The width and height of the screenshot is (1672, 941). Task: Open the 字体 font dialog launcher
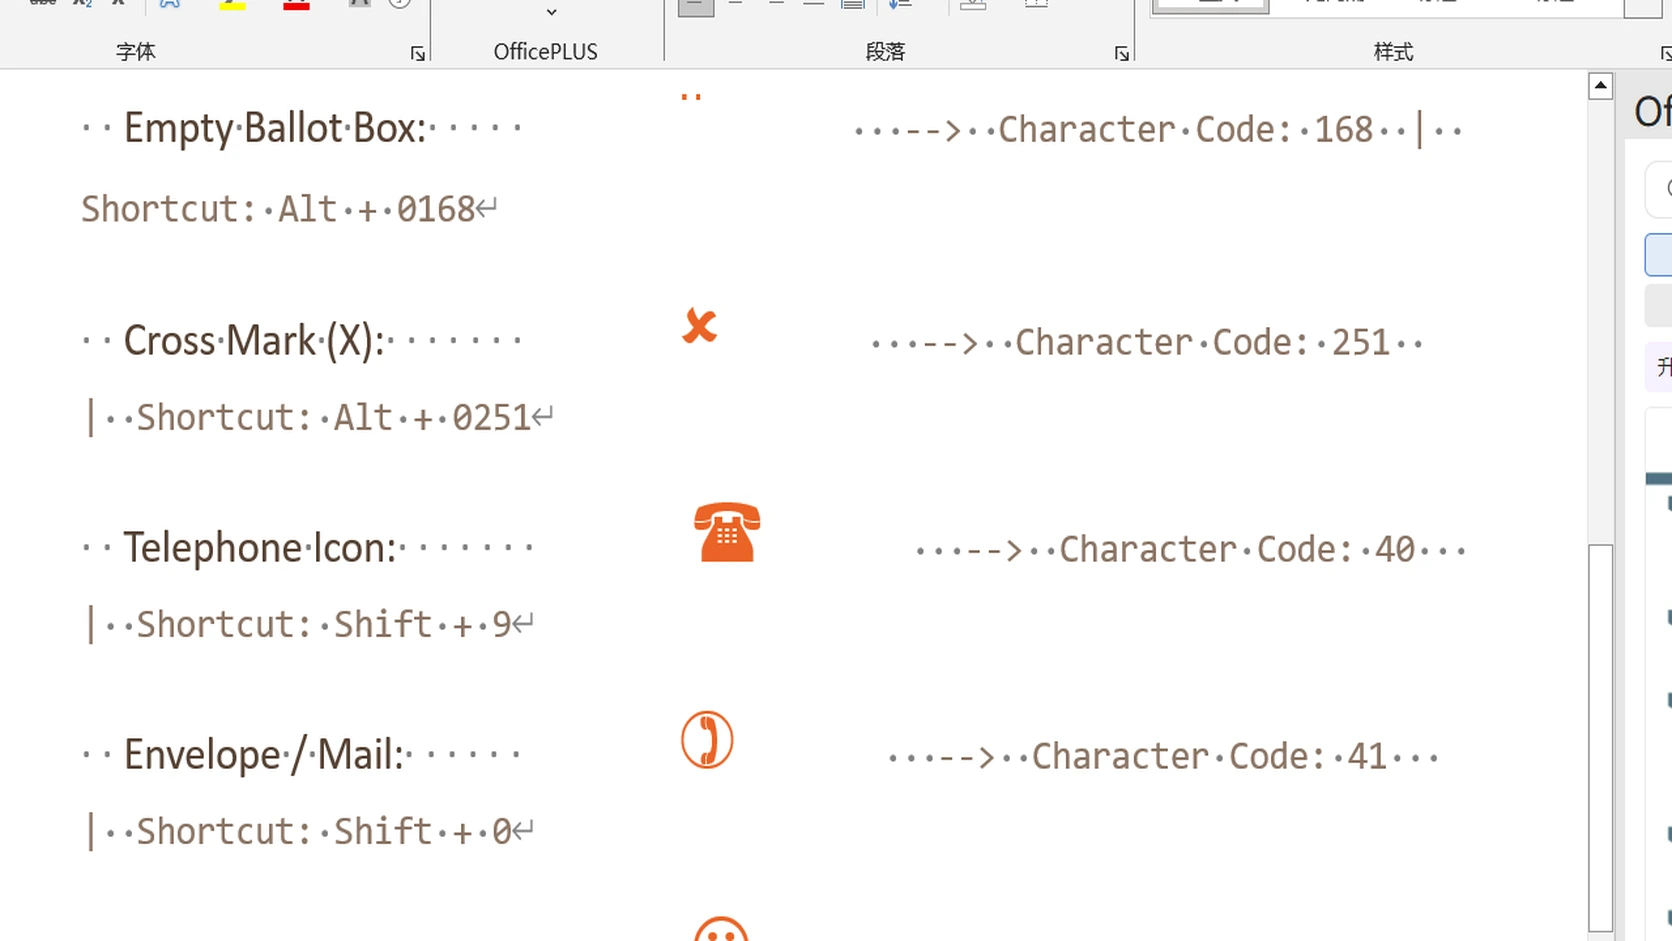(418, 54)
